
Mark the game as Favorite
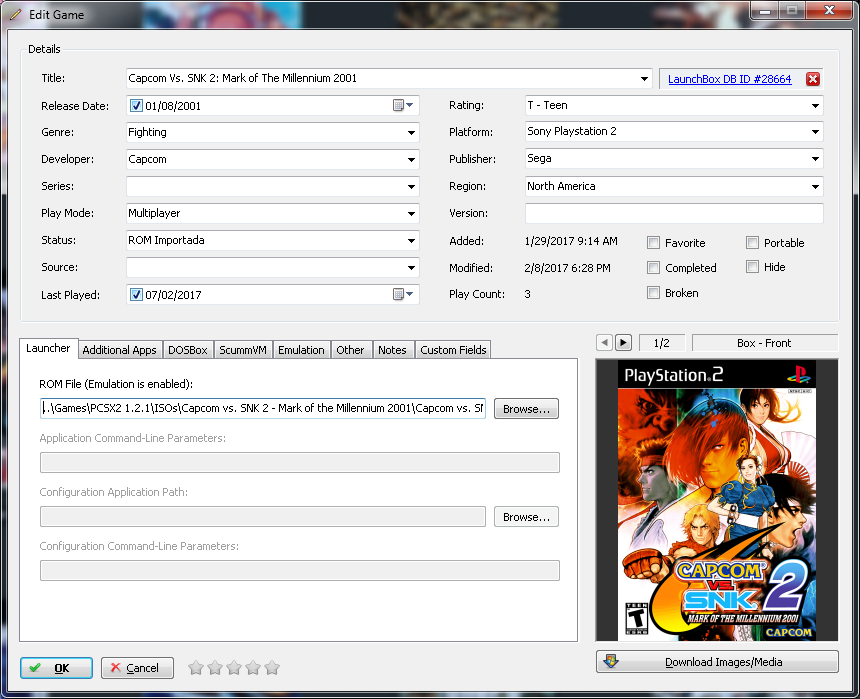[653, 243]
